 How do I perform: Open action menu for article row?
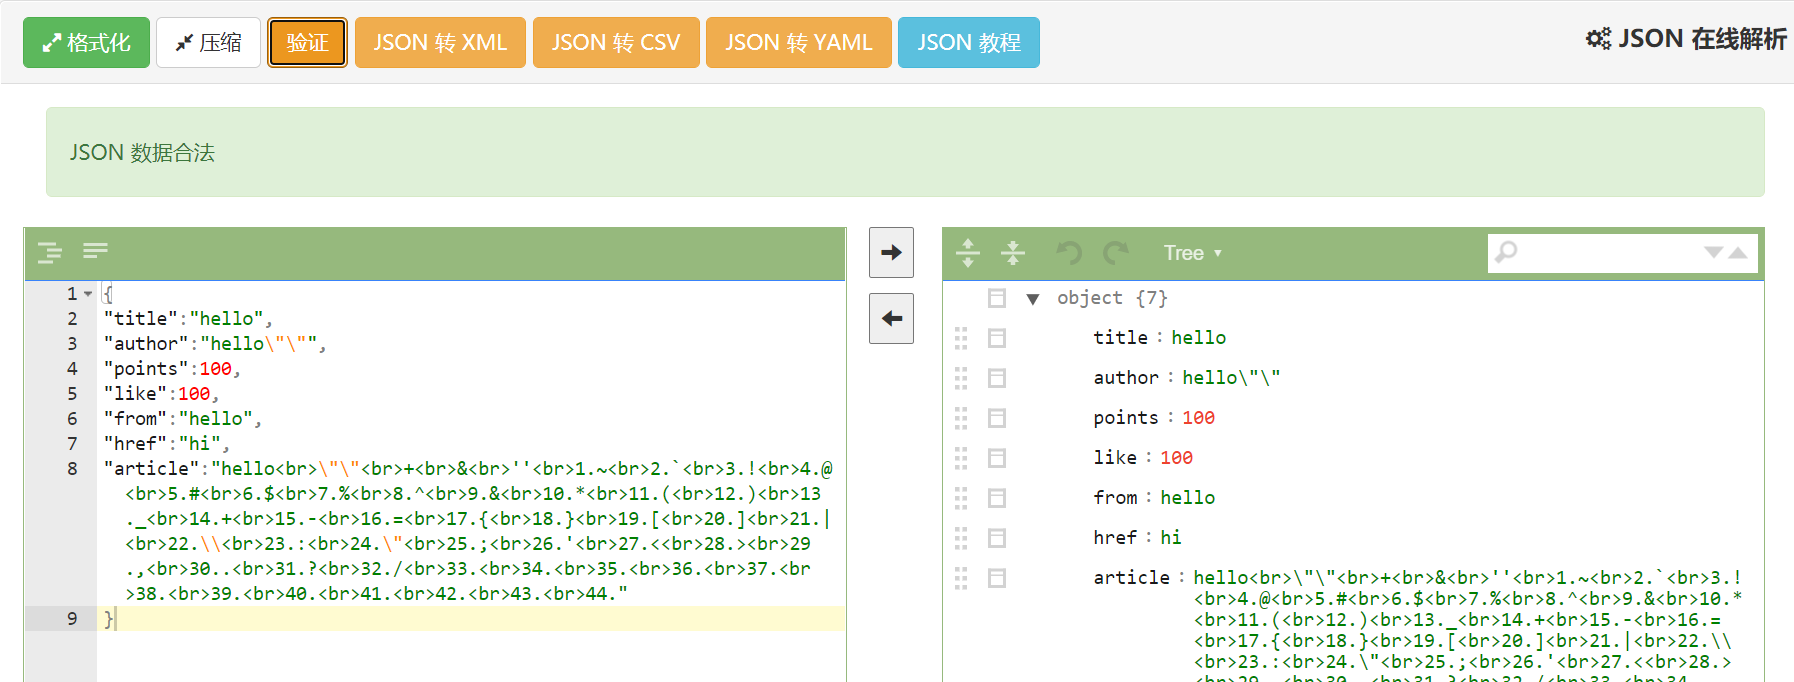pyautogui.click(x=996, y=578)
